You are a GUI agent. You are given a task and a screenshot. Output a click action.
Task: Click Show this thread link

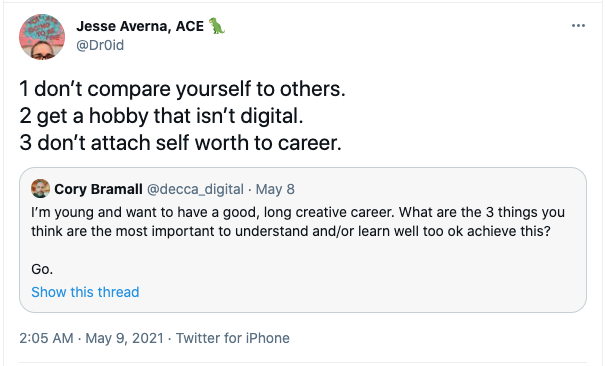(x=85, y=292)
